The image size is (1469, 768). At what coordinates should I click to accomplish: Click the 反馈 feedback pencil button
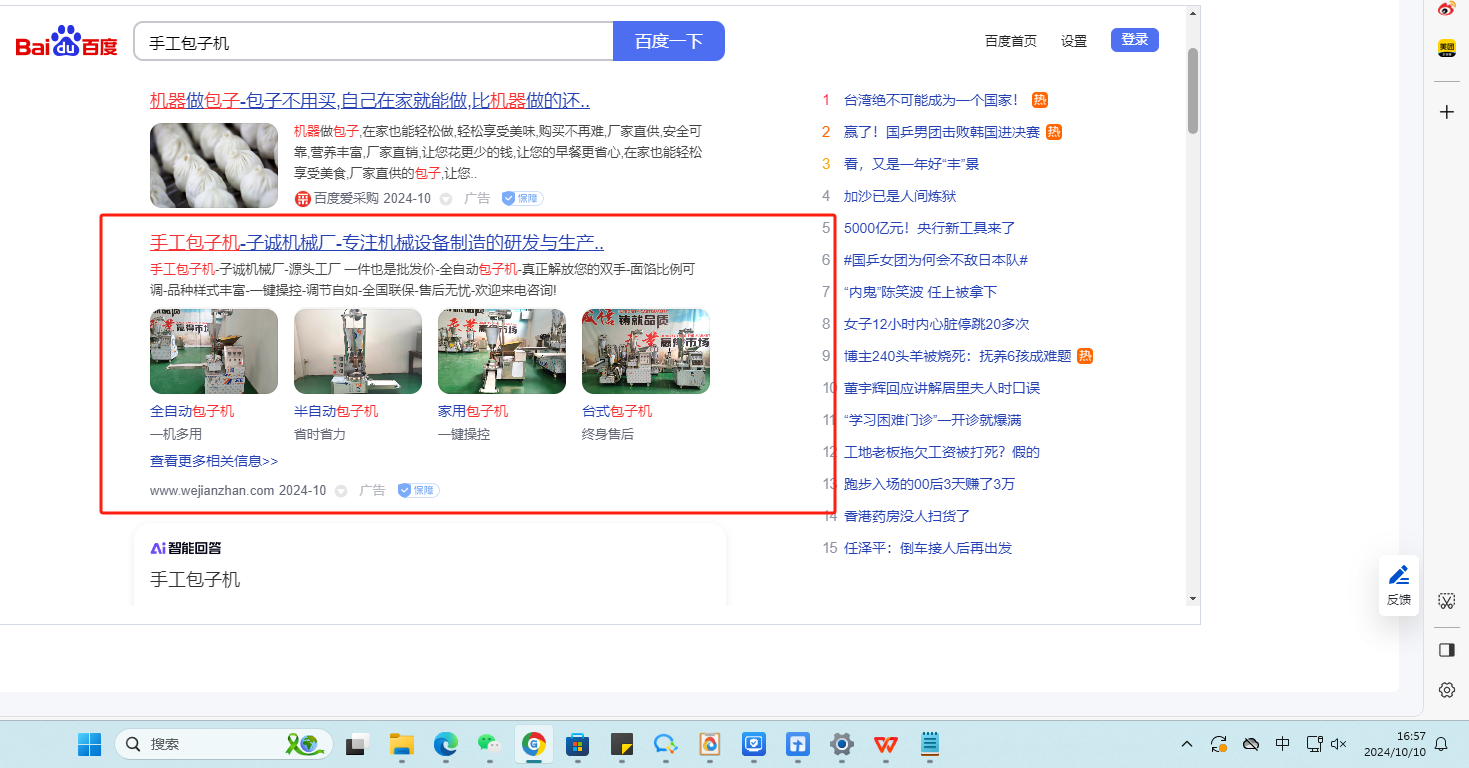[1398, 584]
